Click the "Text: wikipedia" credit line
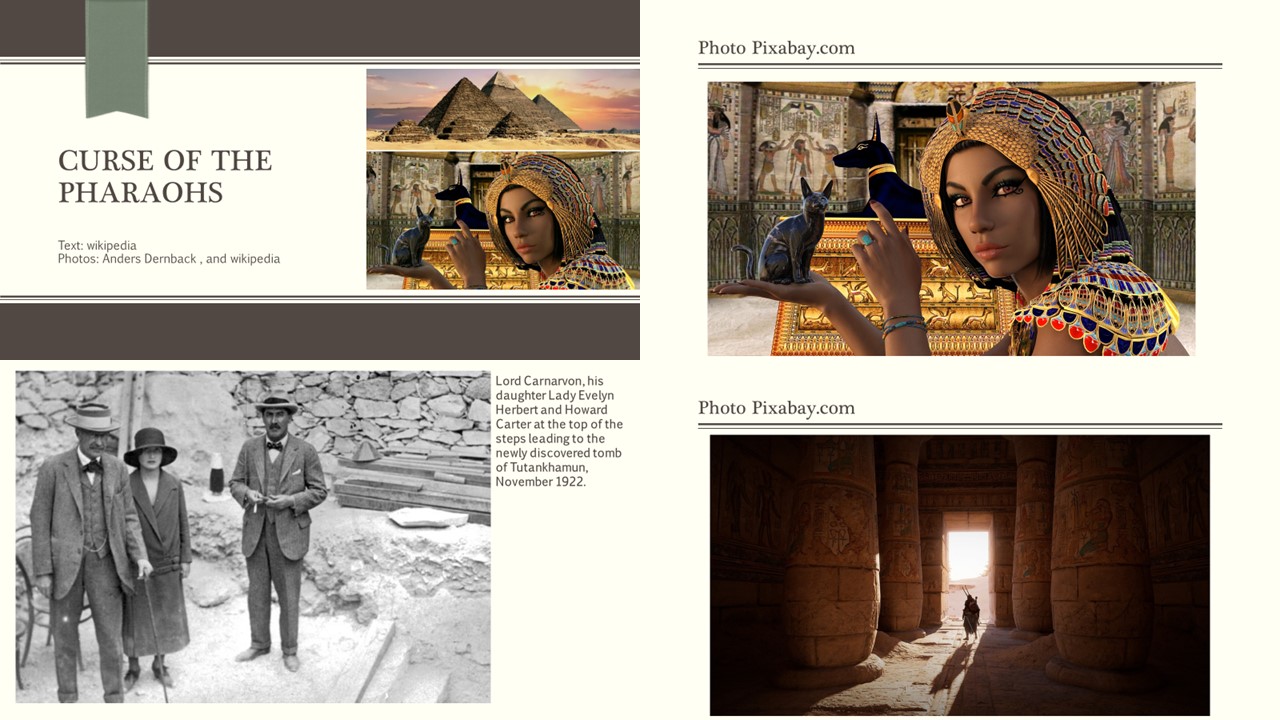Viewport: 1280px width, 720px height. [97, 245]
